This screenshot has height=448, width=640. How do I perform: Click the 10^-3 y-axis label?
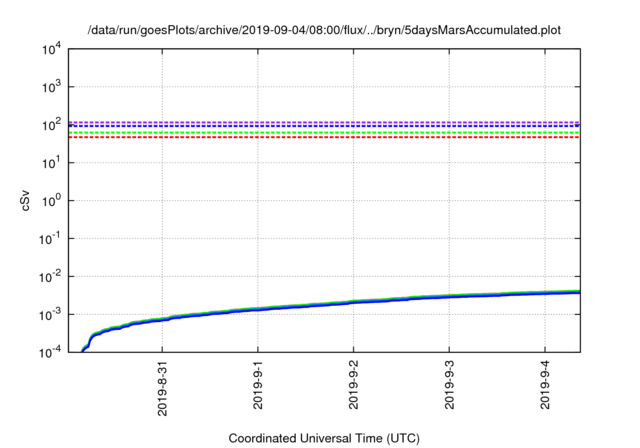50,315
